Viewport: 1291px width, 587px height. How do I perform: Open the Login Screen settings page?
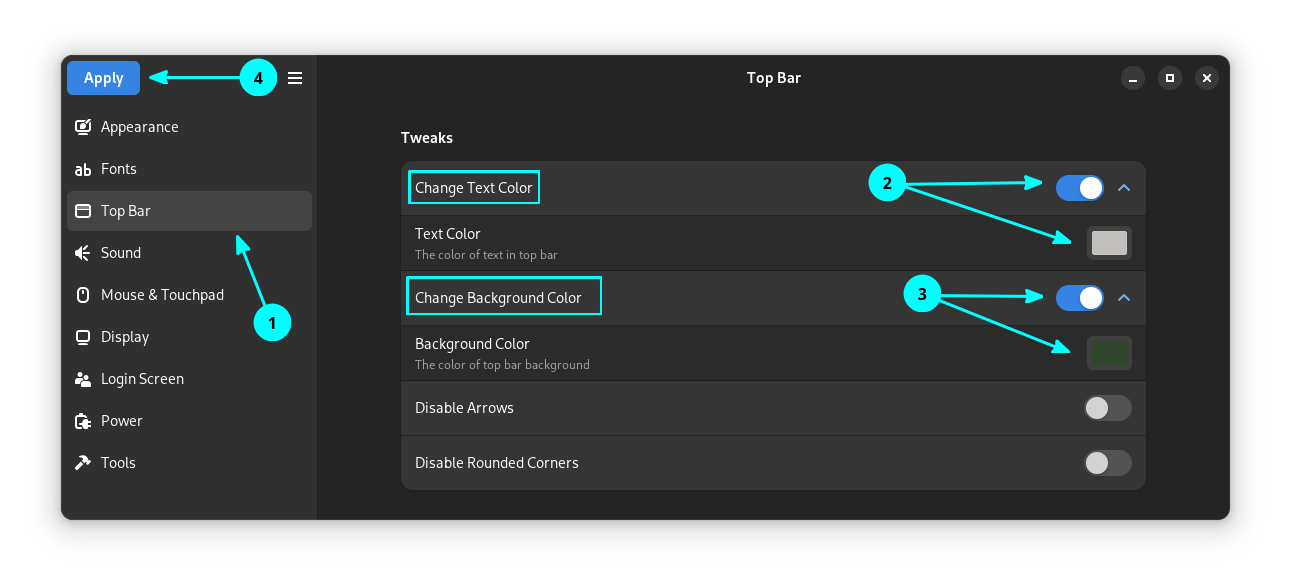click(x=142, y=379)
